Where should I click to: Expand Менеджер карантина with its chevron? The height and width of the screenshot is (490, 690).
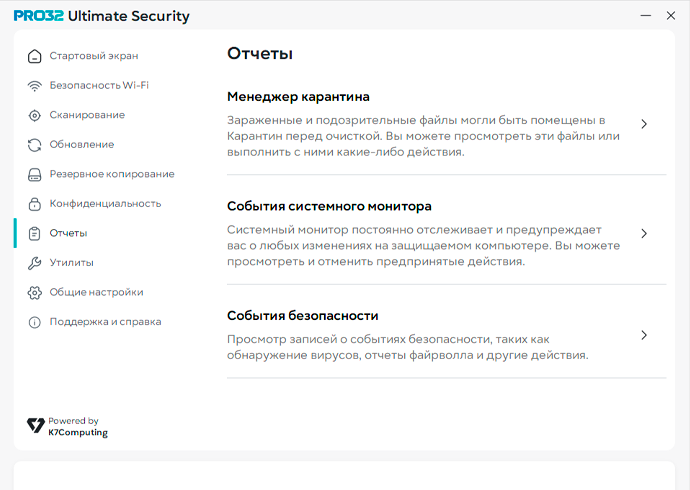(x=644, y=124)
